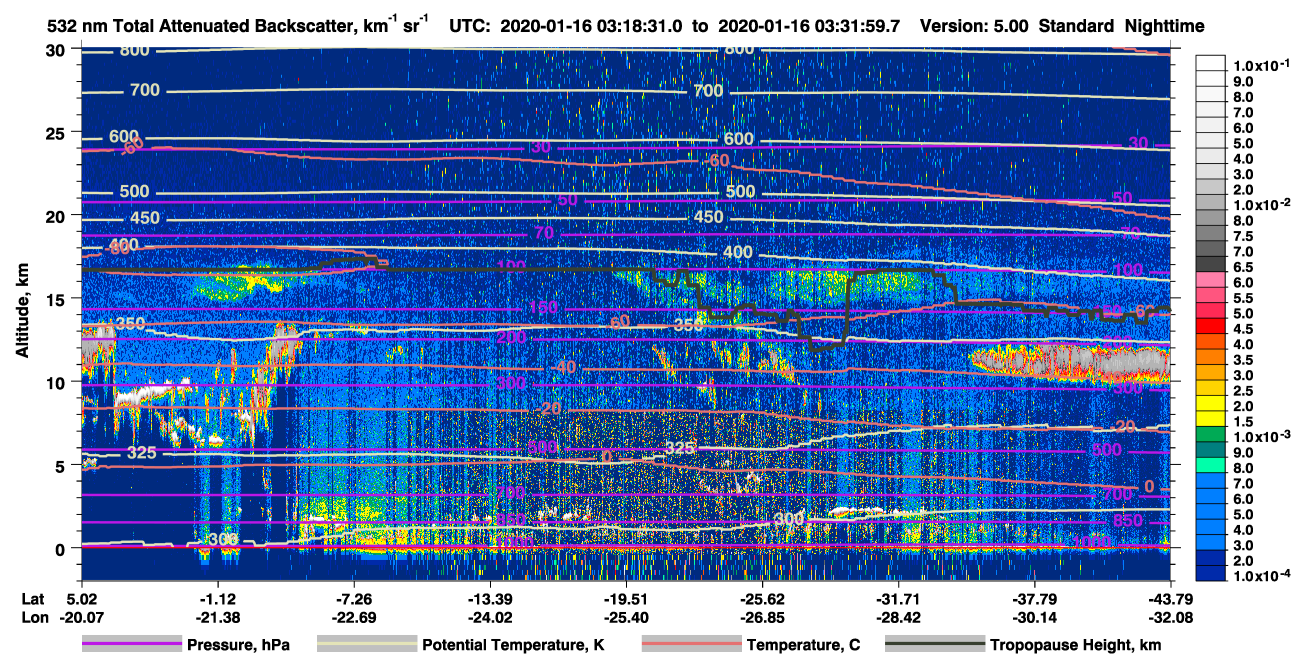
Task: Click the 'Temperature, C' legend label
Action: point(803,645)
